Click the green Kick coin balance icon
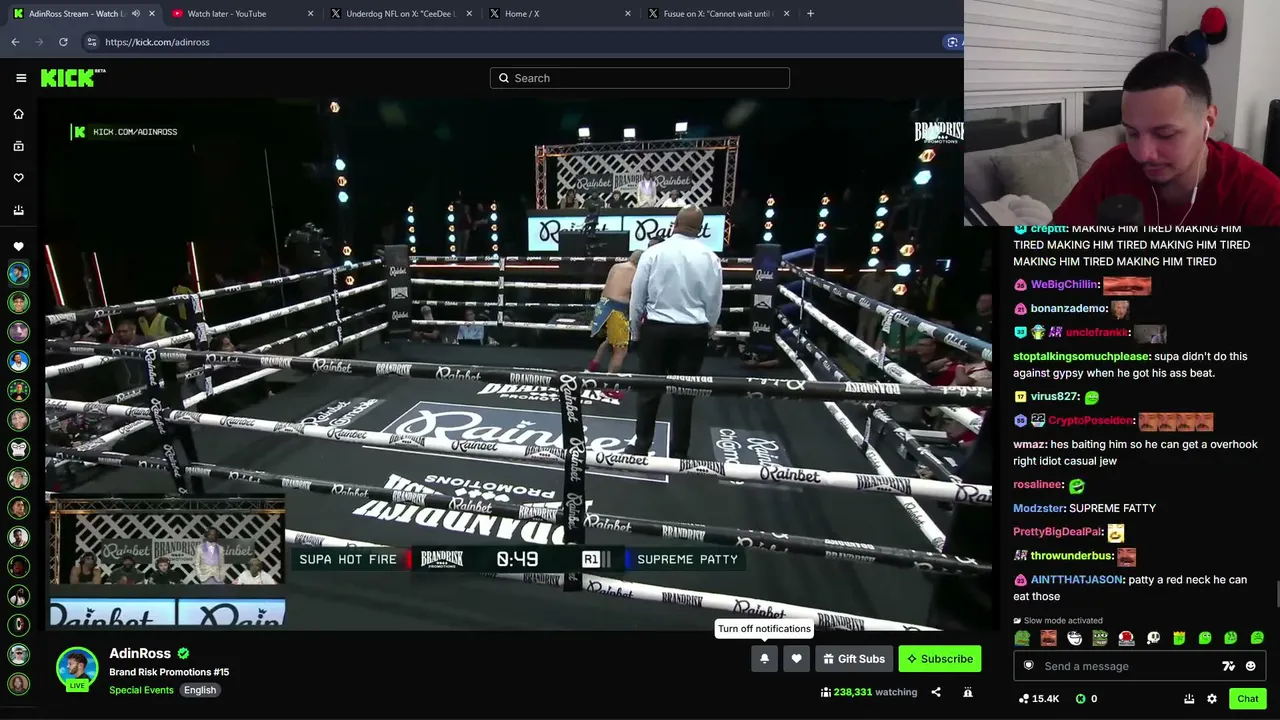The image size is (1280, 720). (1080, 699)
